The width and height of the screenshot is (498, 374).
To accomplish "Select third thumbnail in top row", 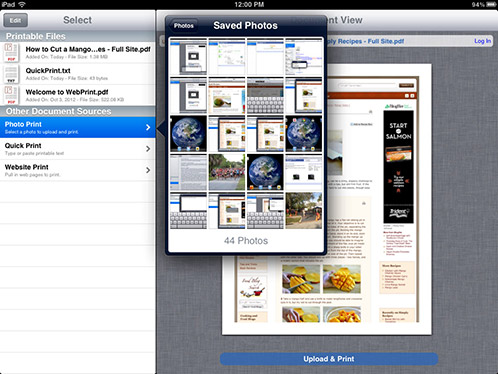I will pos(265,56).
